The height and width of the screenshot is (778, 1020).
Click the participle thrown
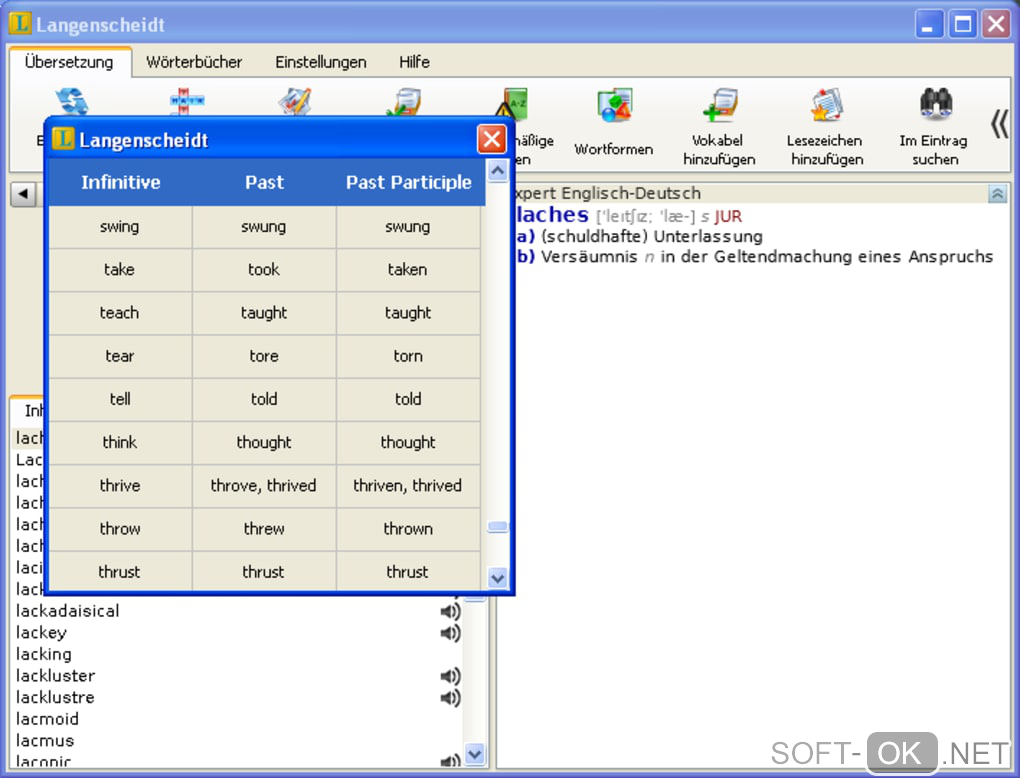408,529
